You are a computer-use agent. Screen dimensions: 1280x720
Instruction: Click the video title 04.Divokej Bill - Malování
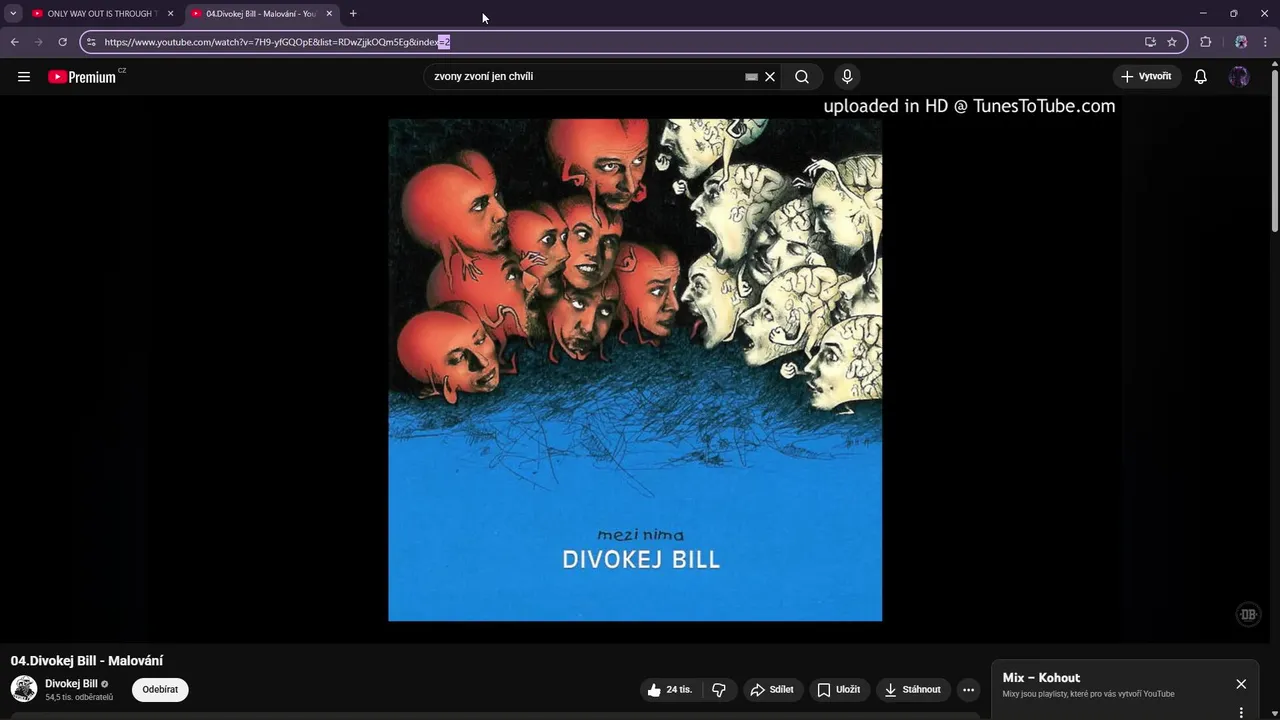click(x=87, y=661)
